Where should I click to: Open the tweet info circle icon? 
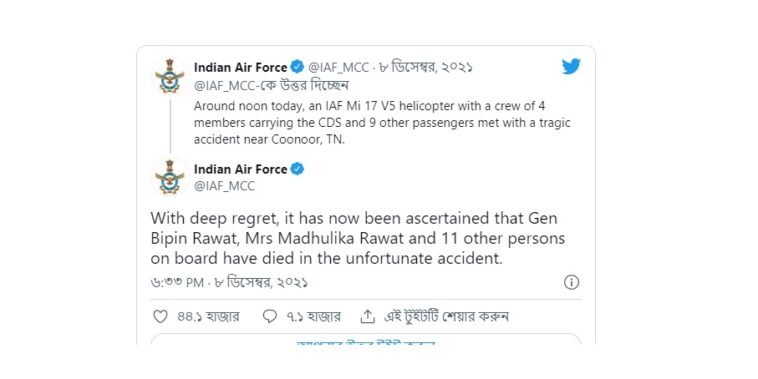(571, 282)
